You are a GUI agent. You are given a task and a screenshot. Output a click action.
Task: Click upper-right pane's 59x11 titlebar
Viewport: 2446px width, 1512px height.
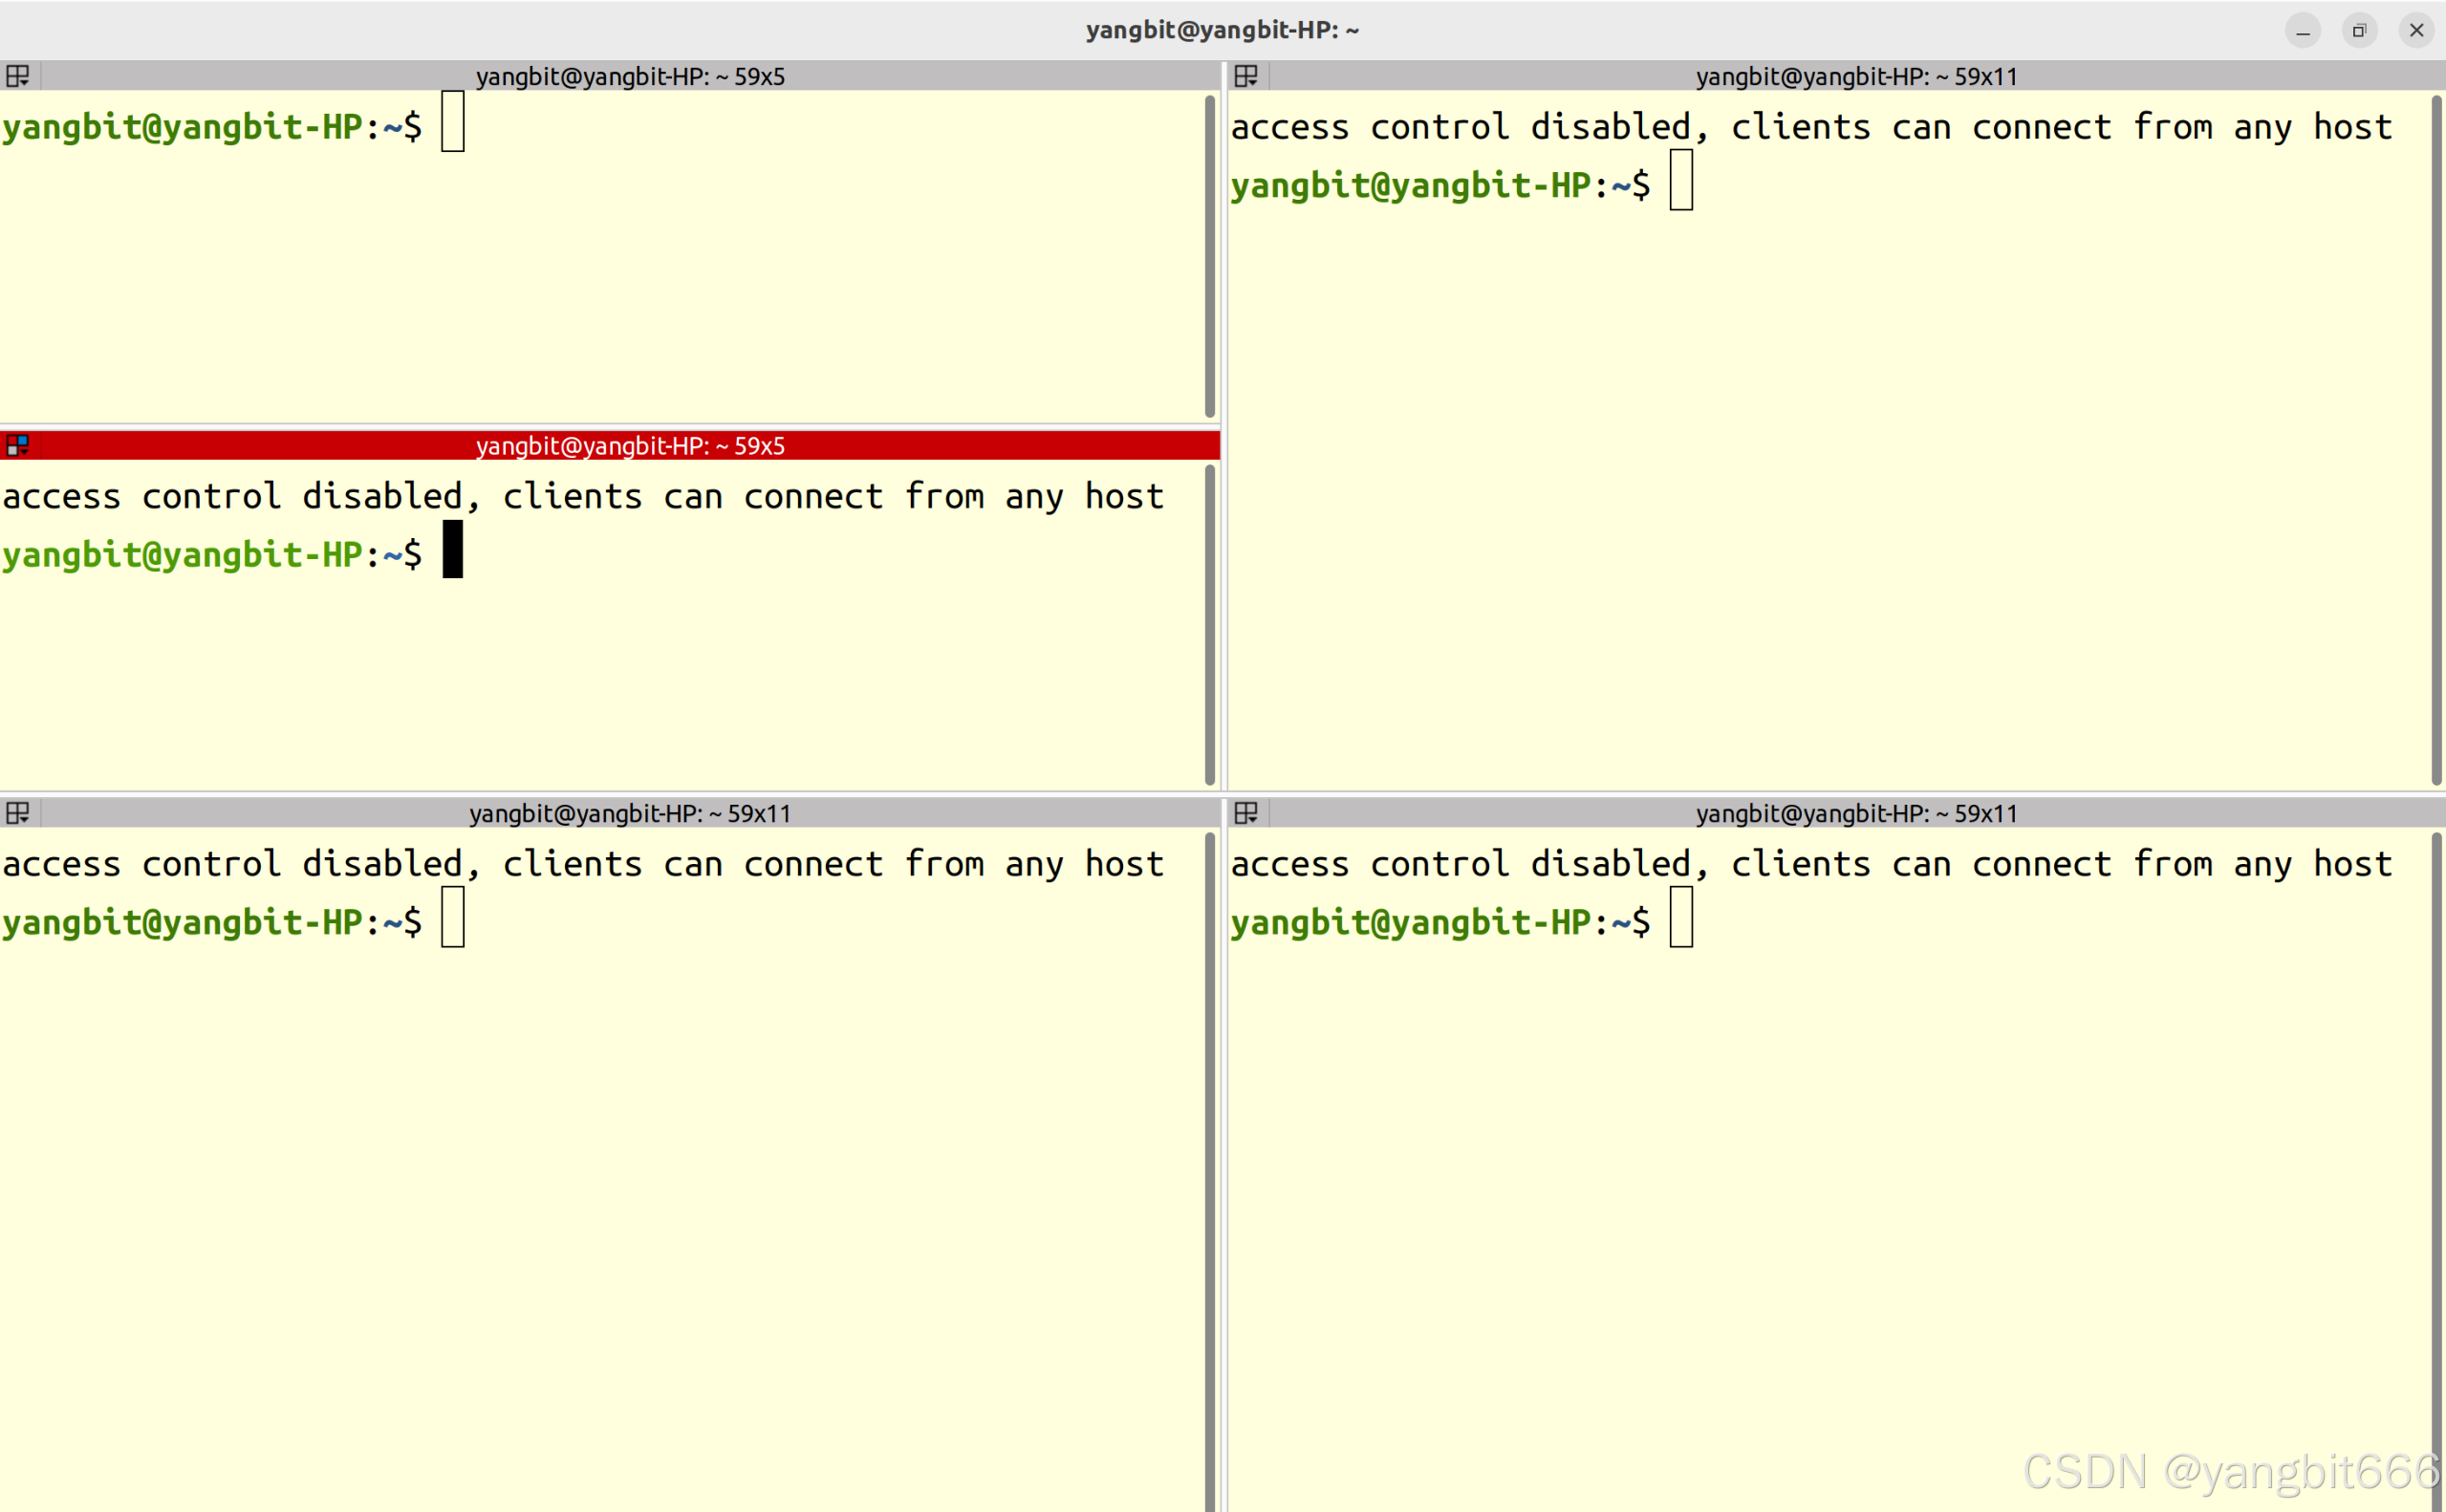[1856, 77]
